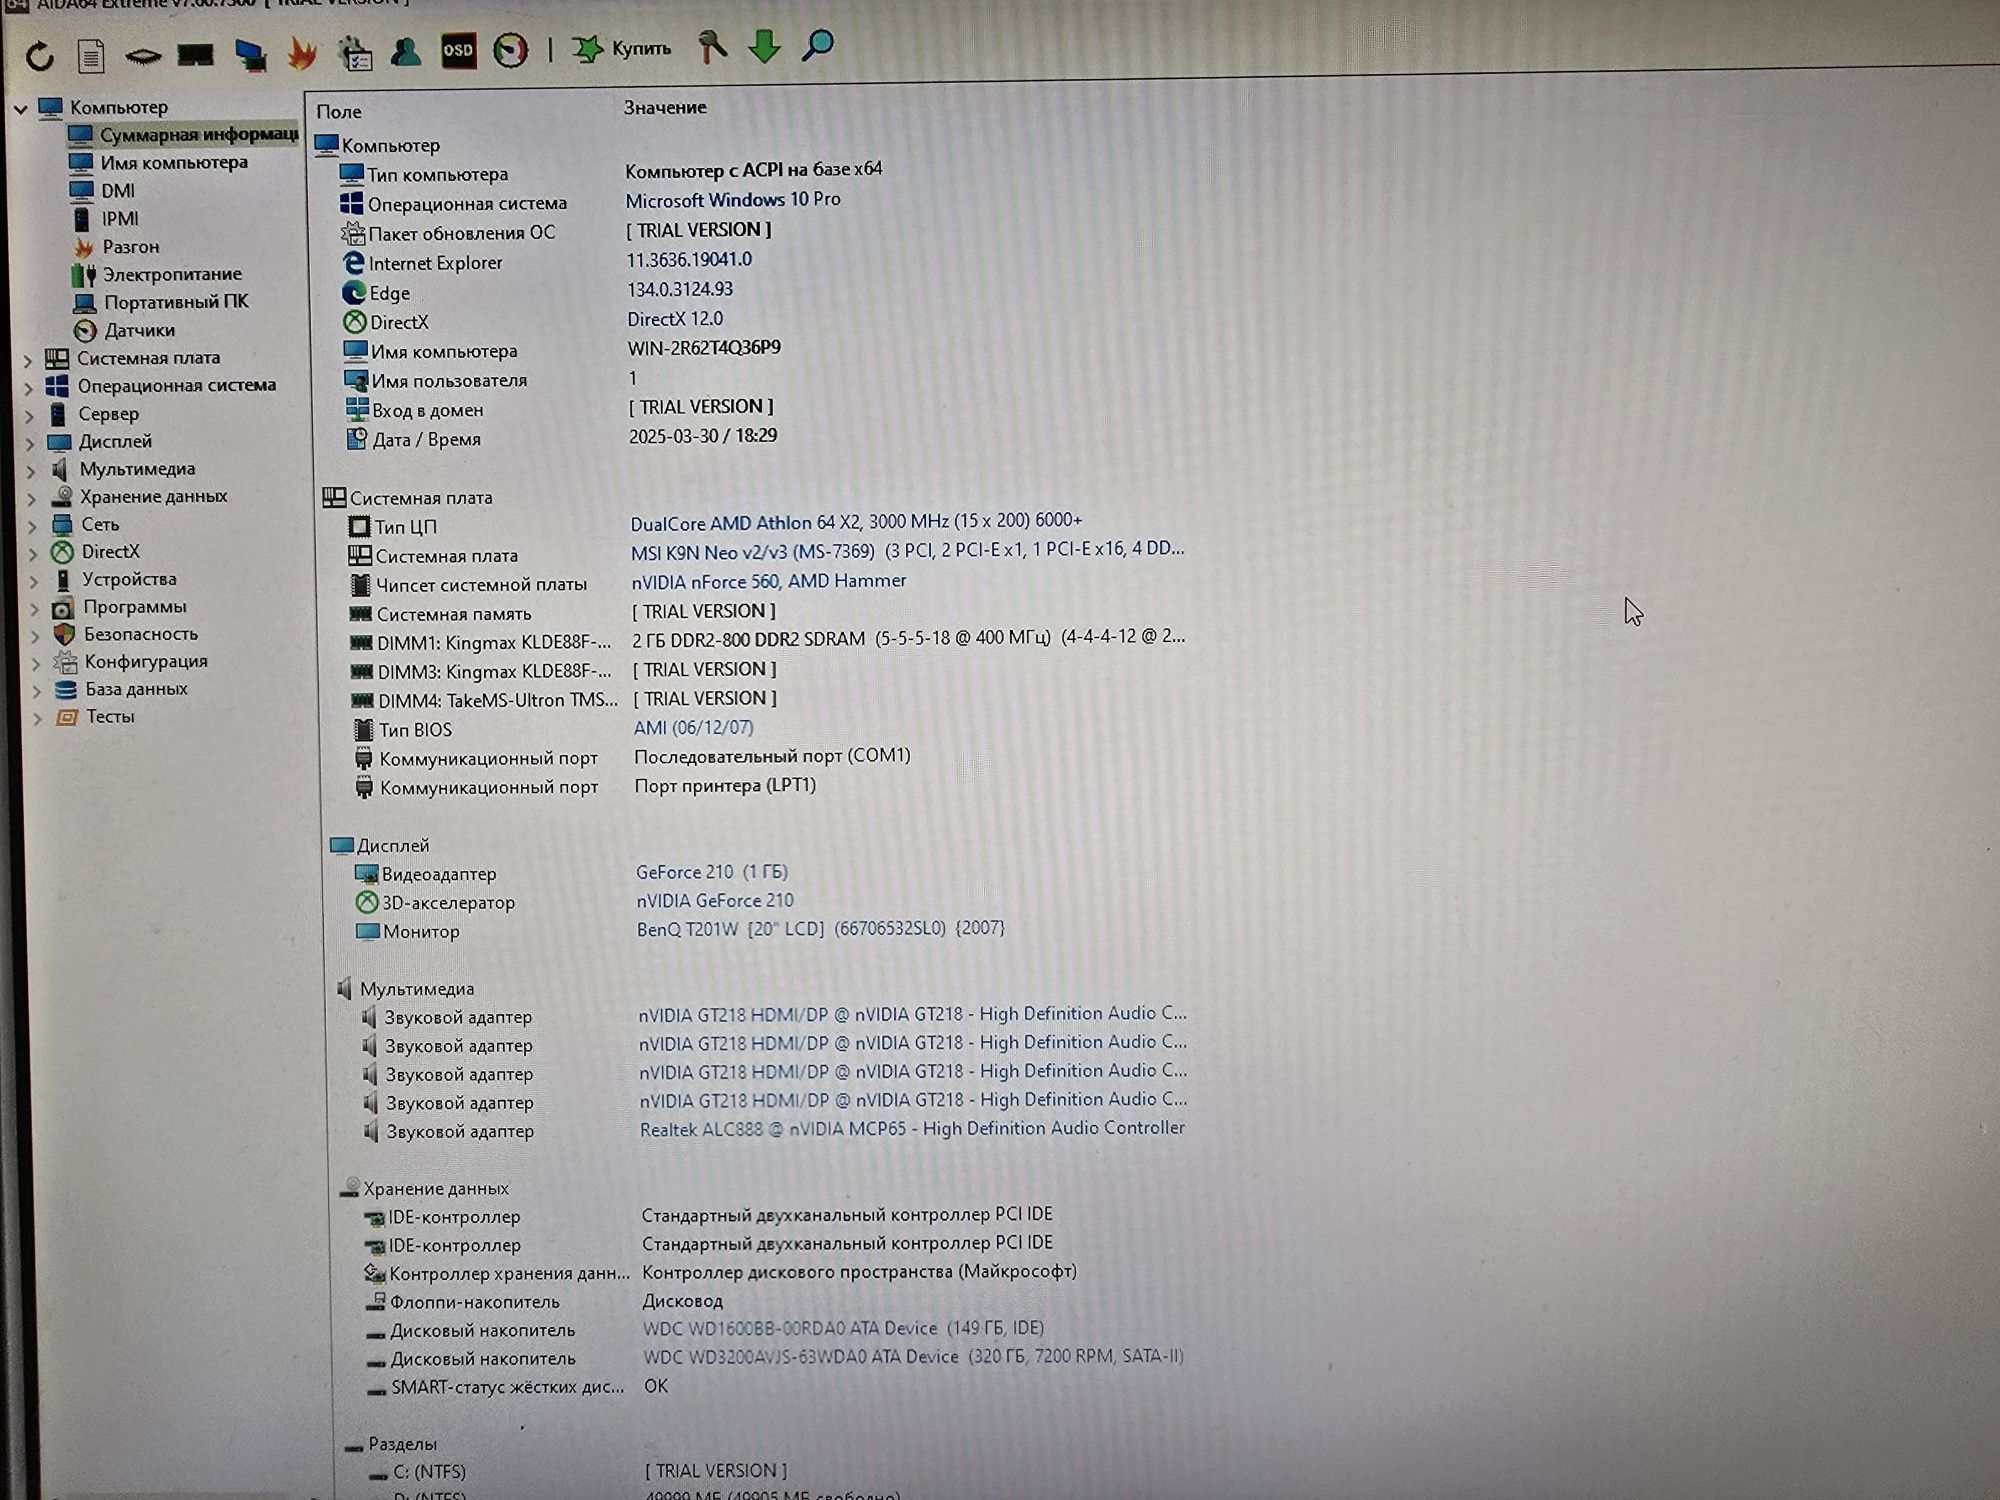
Task: Select Портативный ПК in the tree
Action: click(x=176, y=301)
